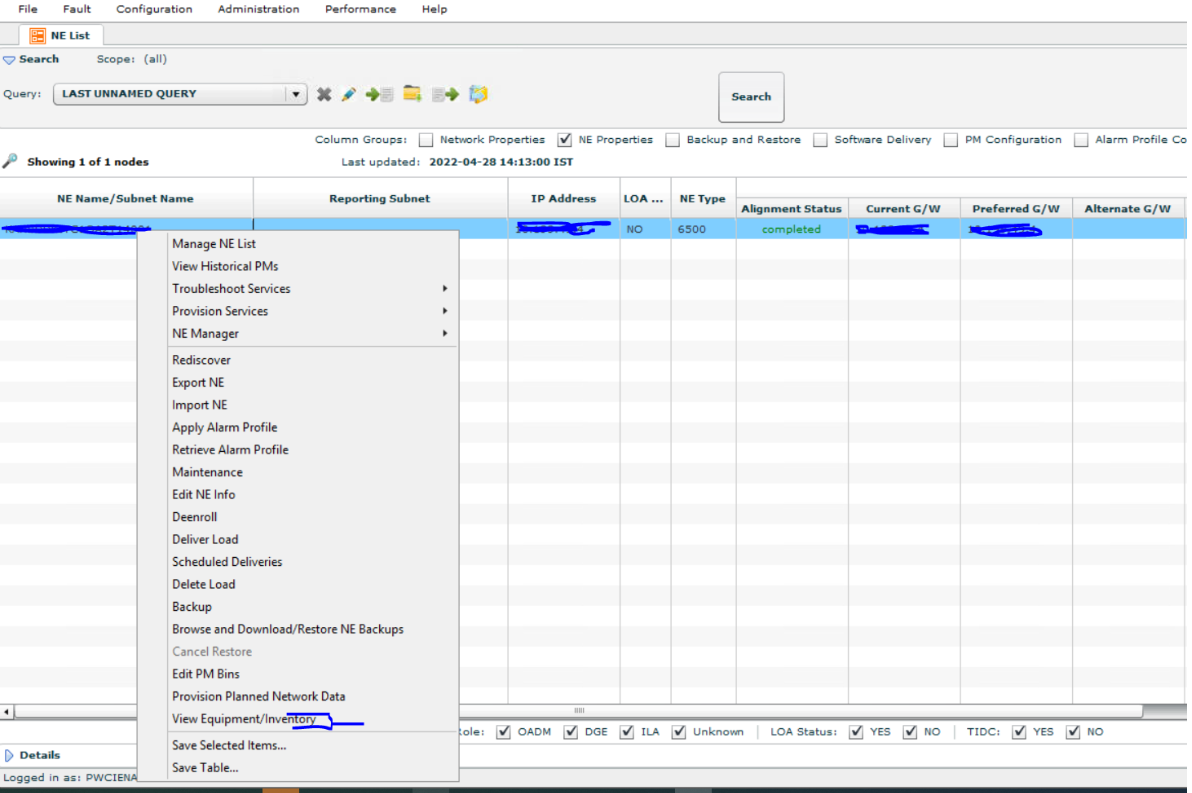The image size is (1192, 793).
Task: Click the wrench icon next to Showing nodes
Action: 12,161
